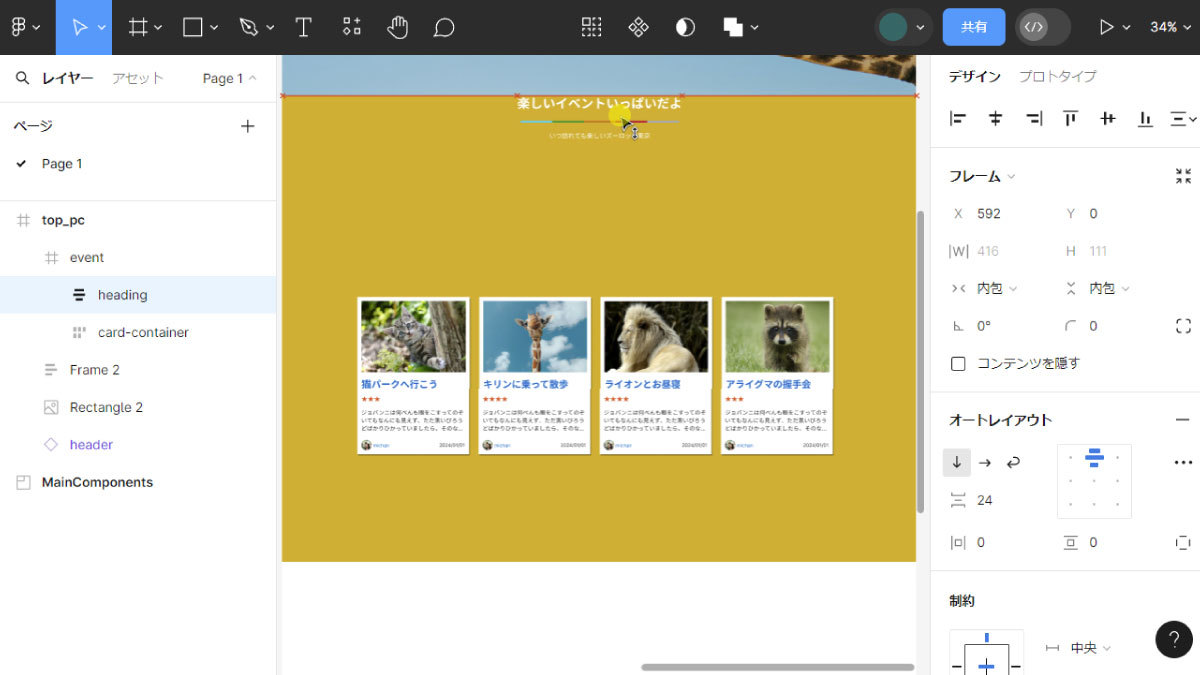
Task: Remove auto layout with minus icon
Action: click(1182, 420)
